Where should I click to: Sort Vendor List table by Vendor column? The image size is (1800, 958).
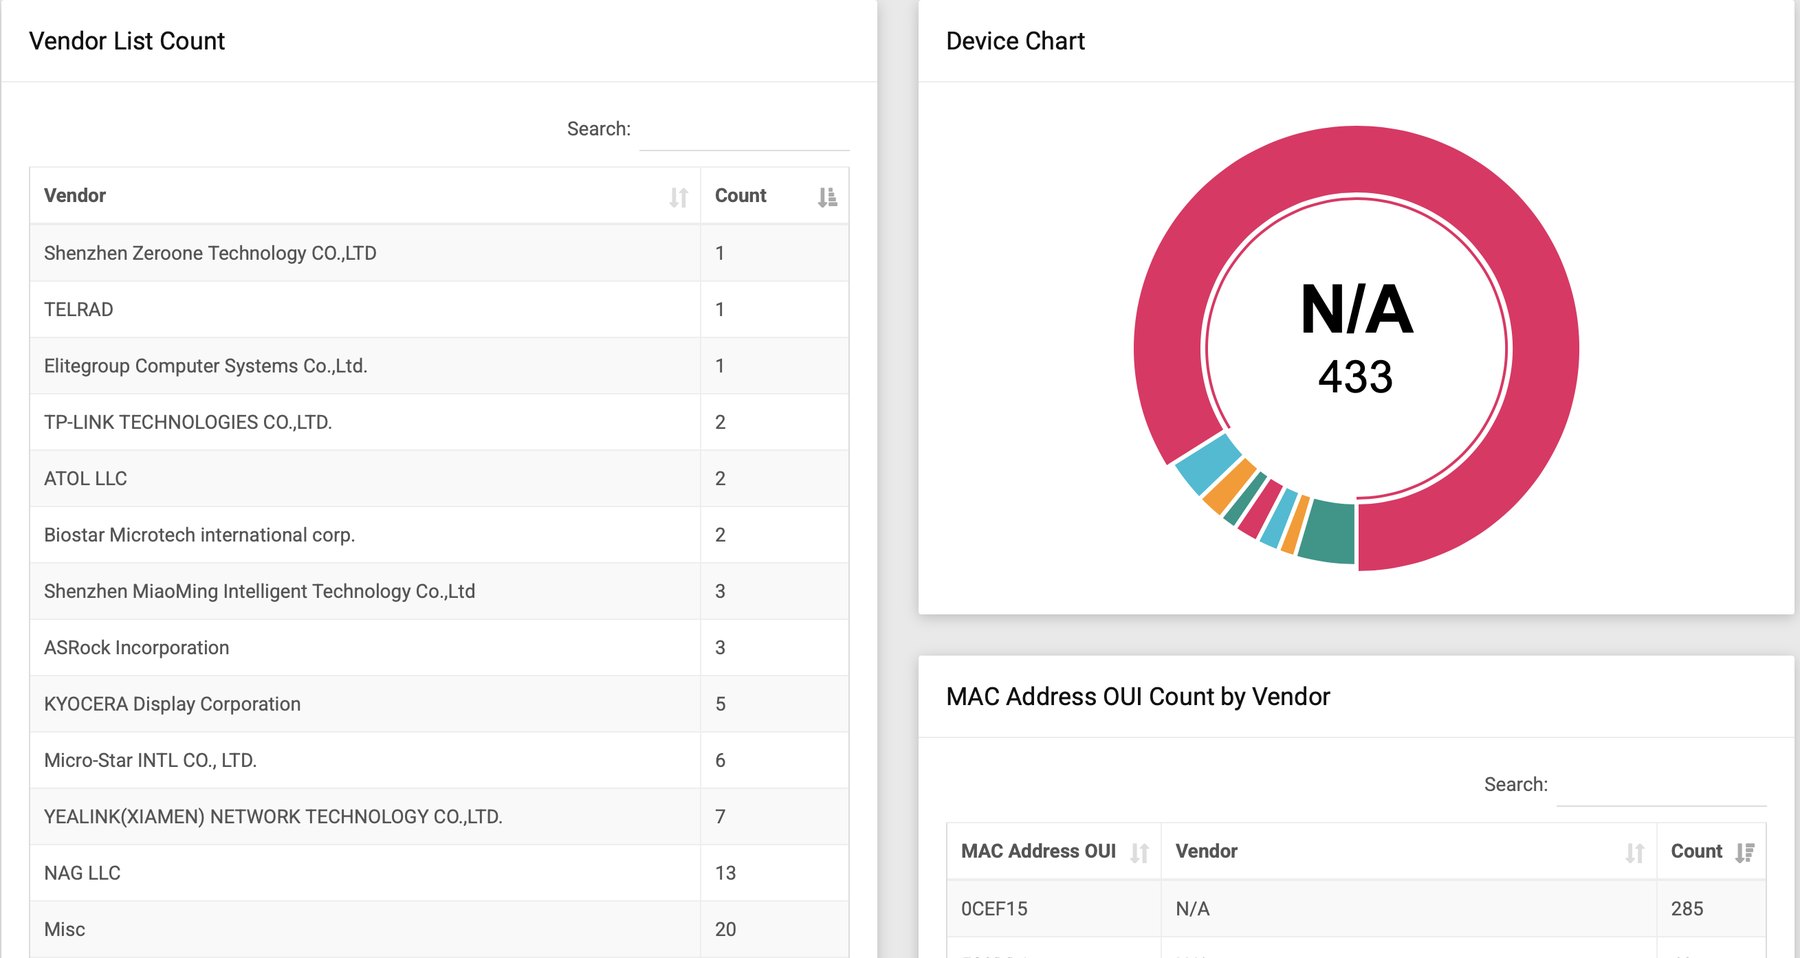365,196
